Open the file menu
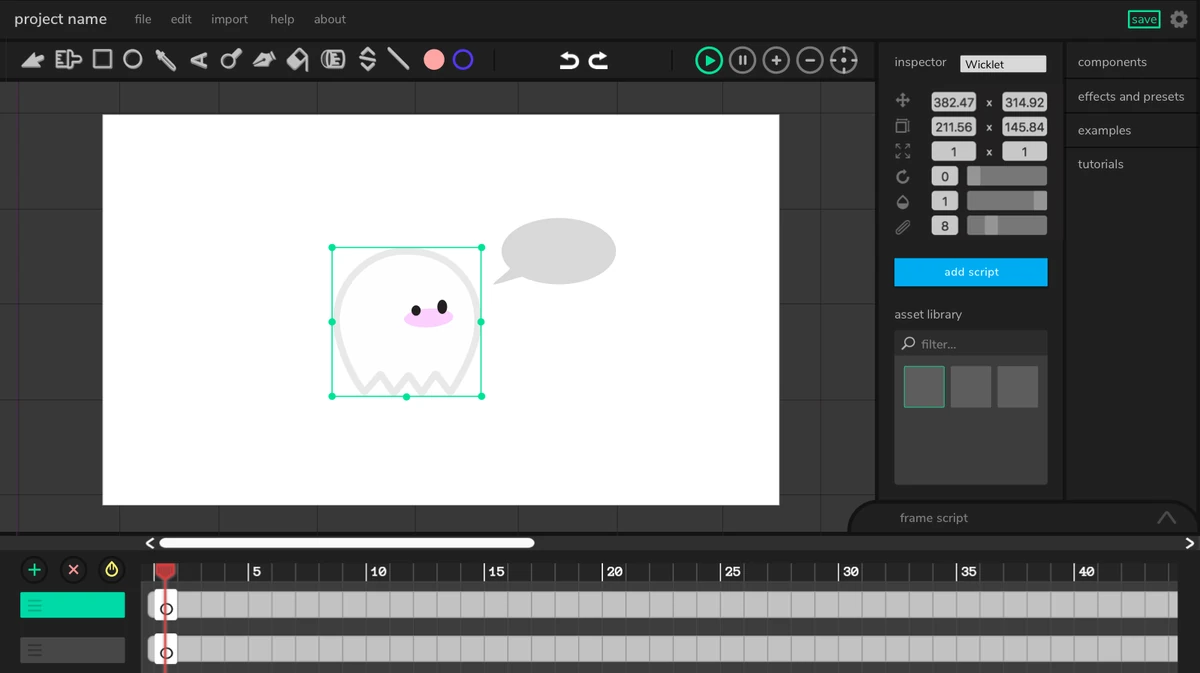 tap(143, 19)
